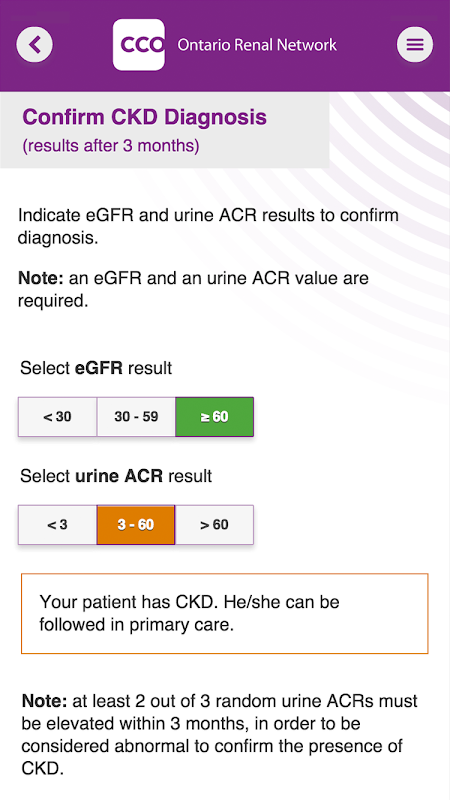Go back using the left chevron icon

coord(35,45)
